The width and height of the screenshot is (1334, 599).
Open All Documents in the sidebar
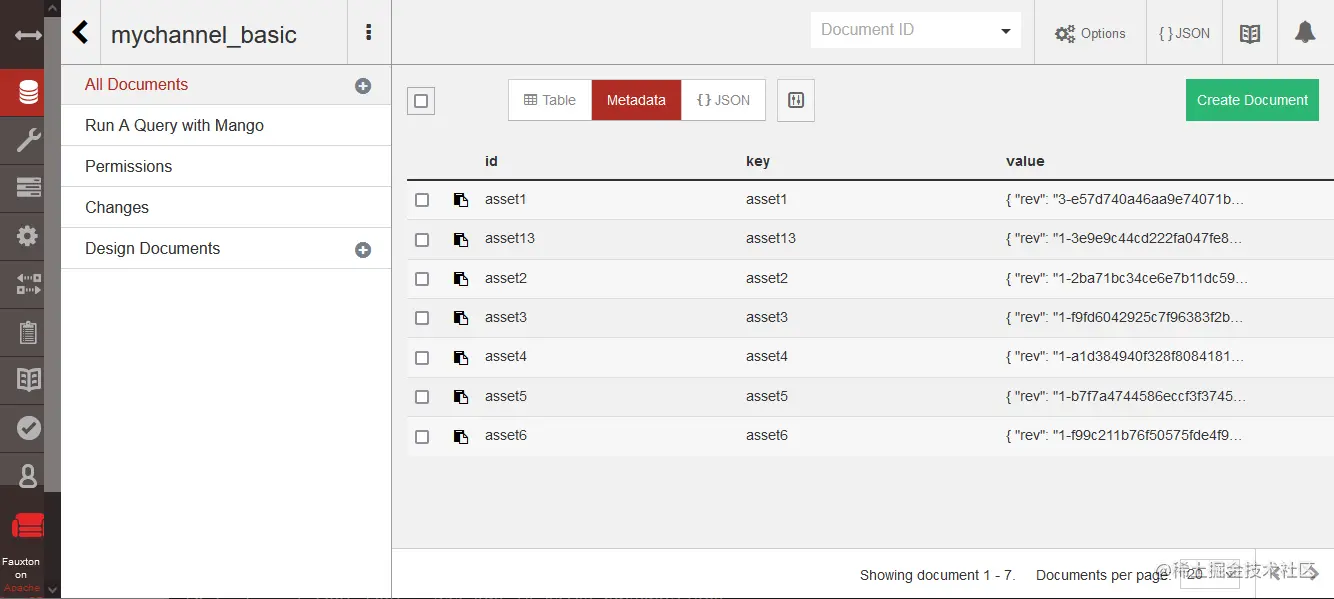[x=136, y=85]
